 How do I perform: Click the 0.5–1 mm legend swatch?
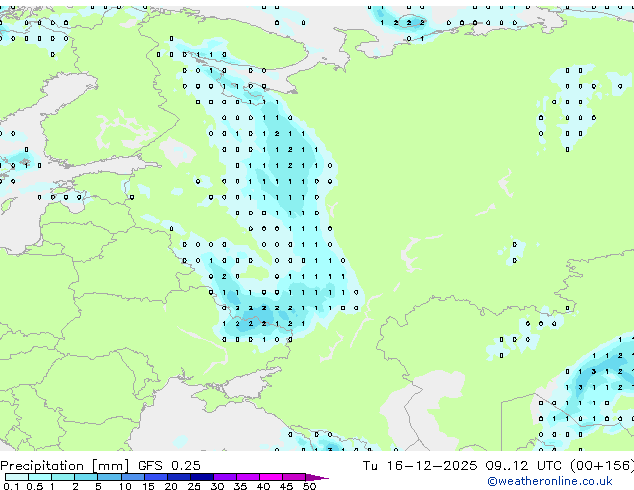point(40,477)
